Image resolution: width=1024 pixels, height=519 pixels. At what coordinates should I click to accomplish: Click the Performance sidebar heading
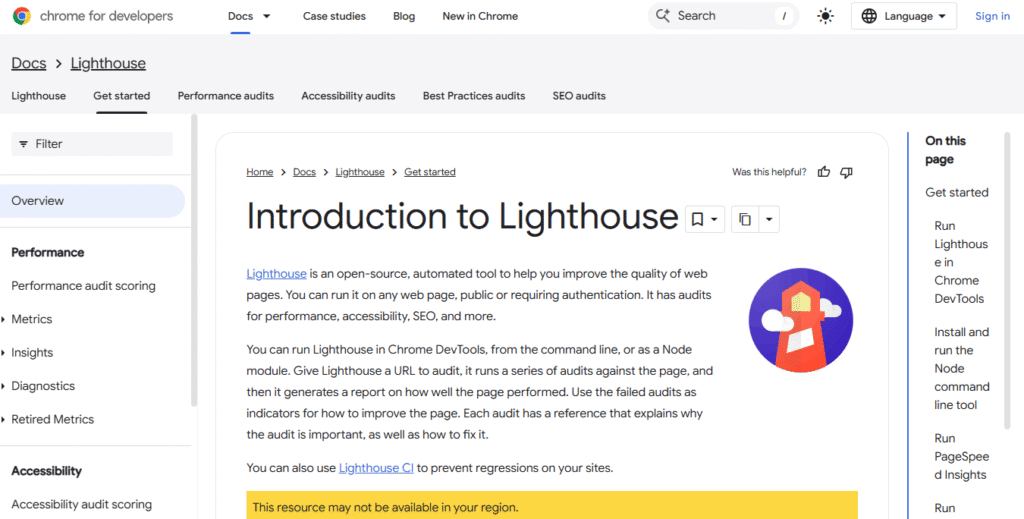click(48, 253)
